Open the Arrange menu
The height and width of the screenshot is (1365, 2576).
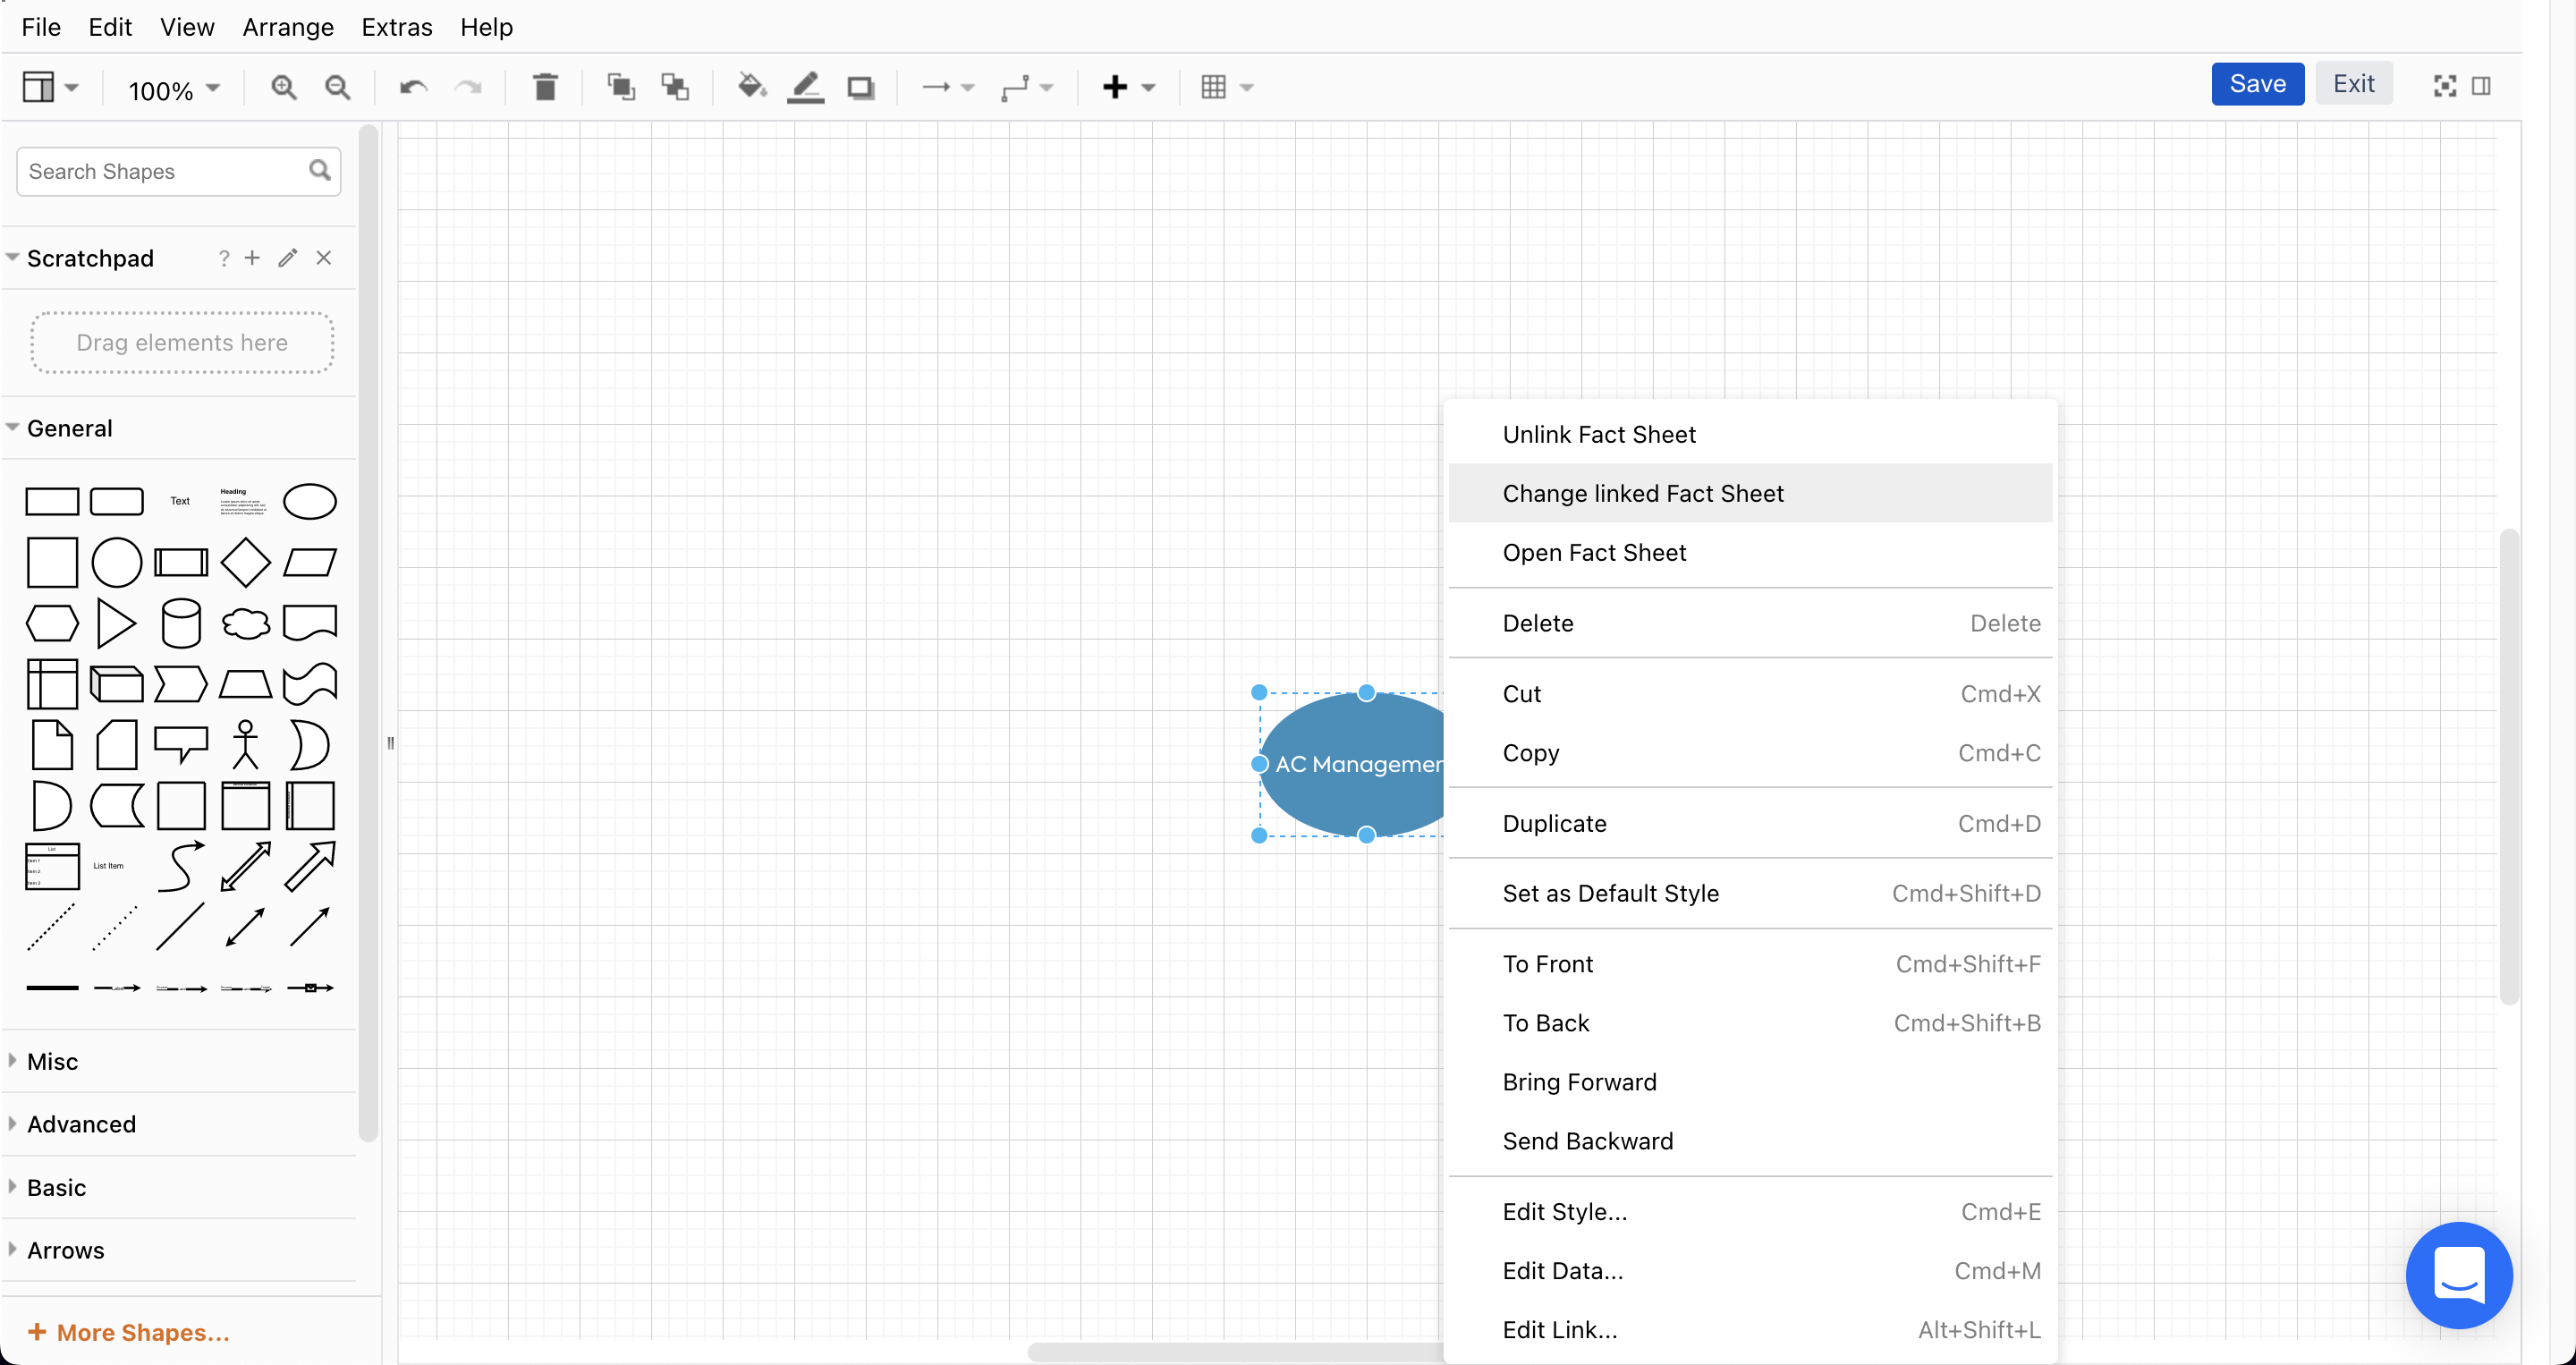(288, 27)
